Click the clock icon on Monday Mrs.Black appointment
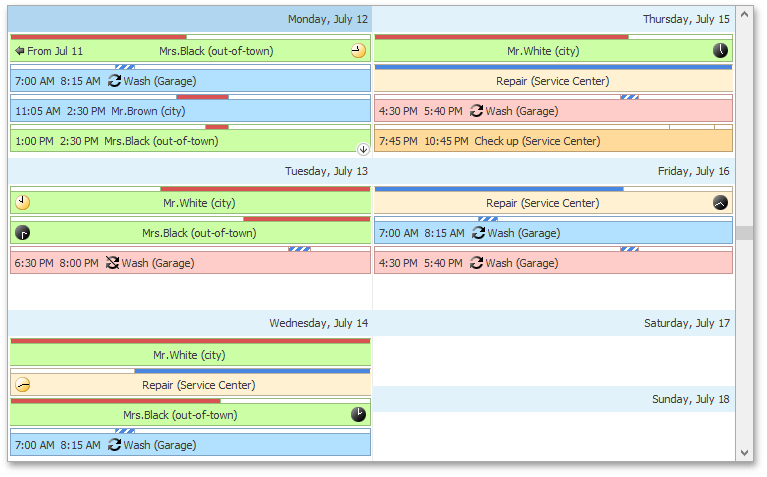The image size is (767, 477). coord(359,50)
